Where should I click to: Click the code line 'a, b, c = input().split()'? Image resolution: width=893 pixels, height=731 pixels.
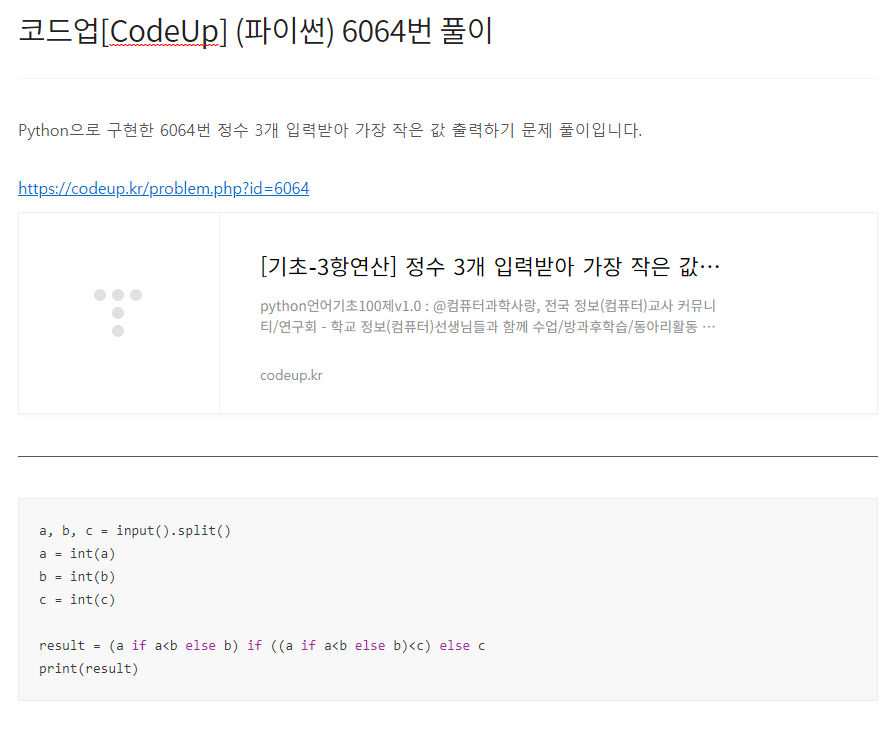point(135,531)
